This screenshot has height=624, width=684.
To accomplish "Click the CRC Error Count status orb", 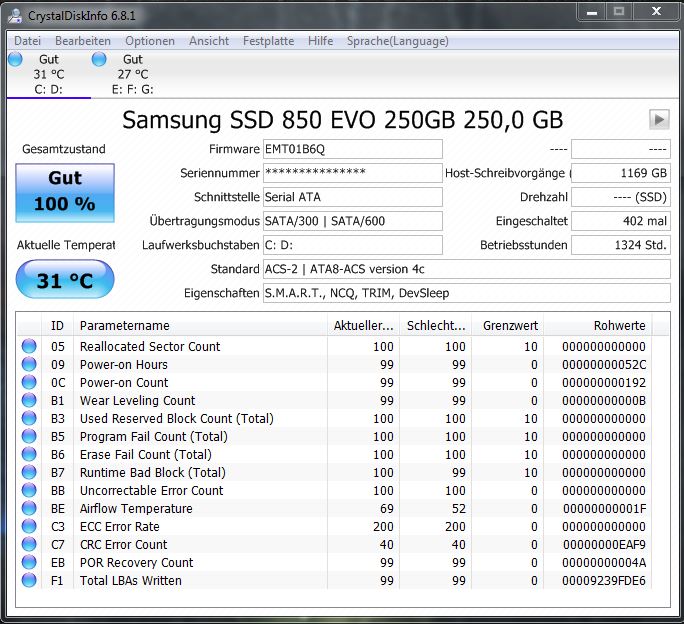I will 29,544.
